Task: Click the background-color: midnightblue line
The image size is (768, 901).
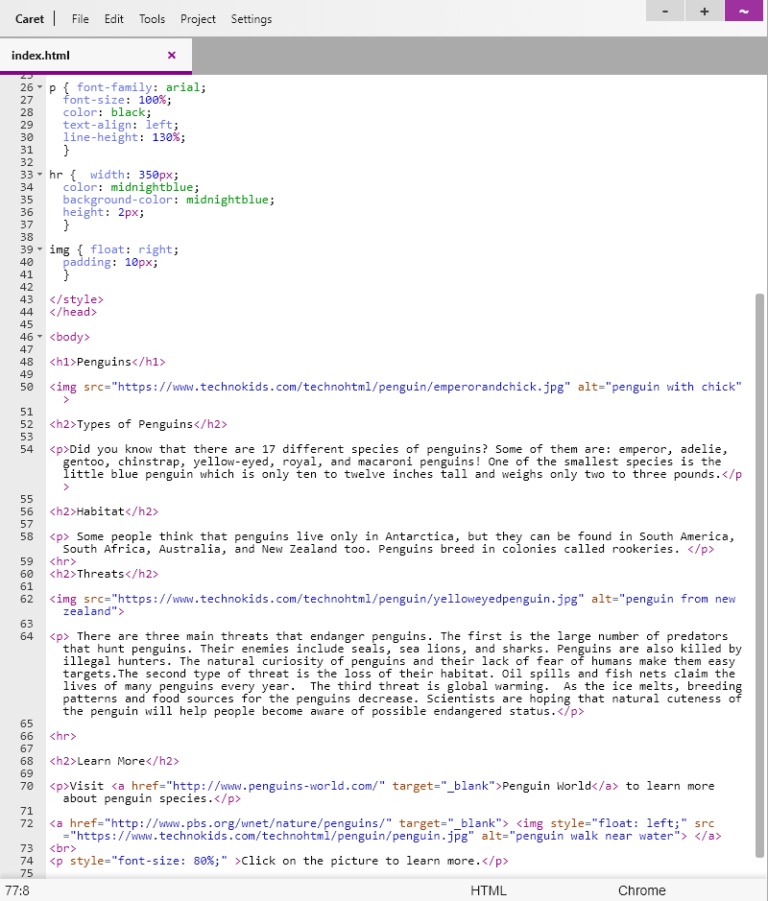Action: click(169, 199)
